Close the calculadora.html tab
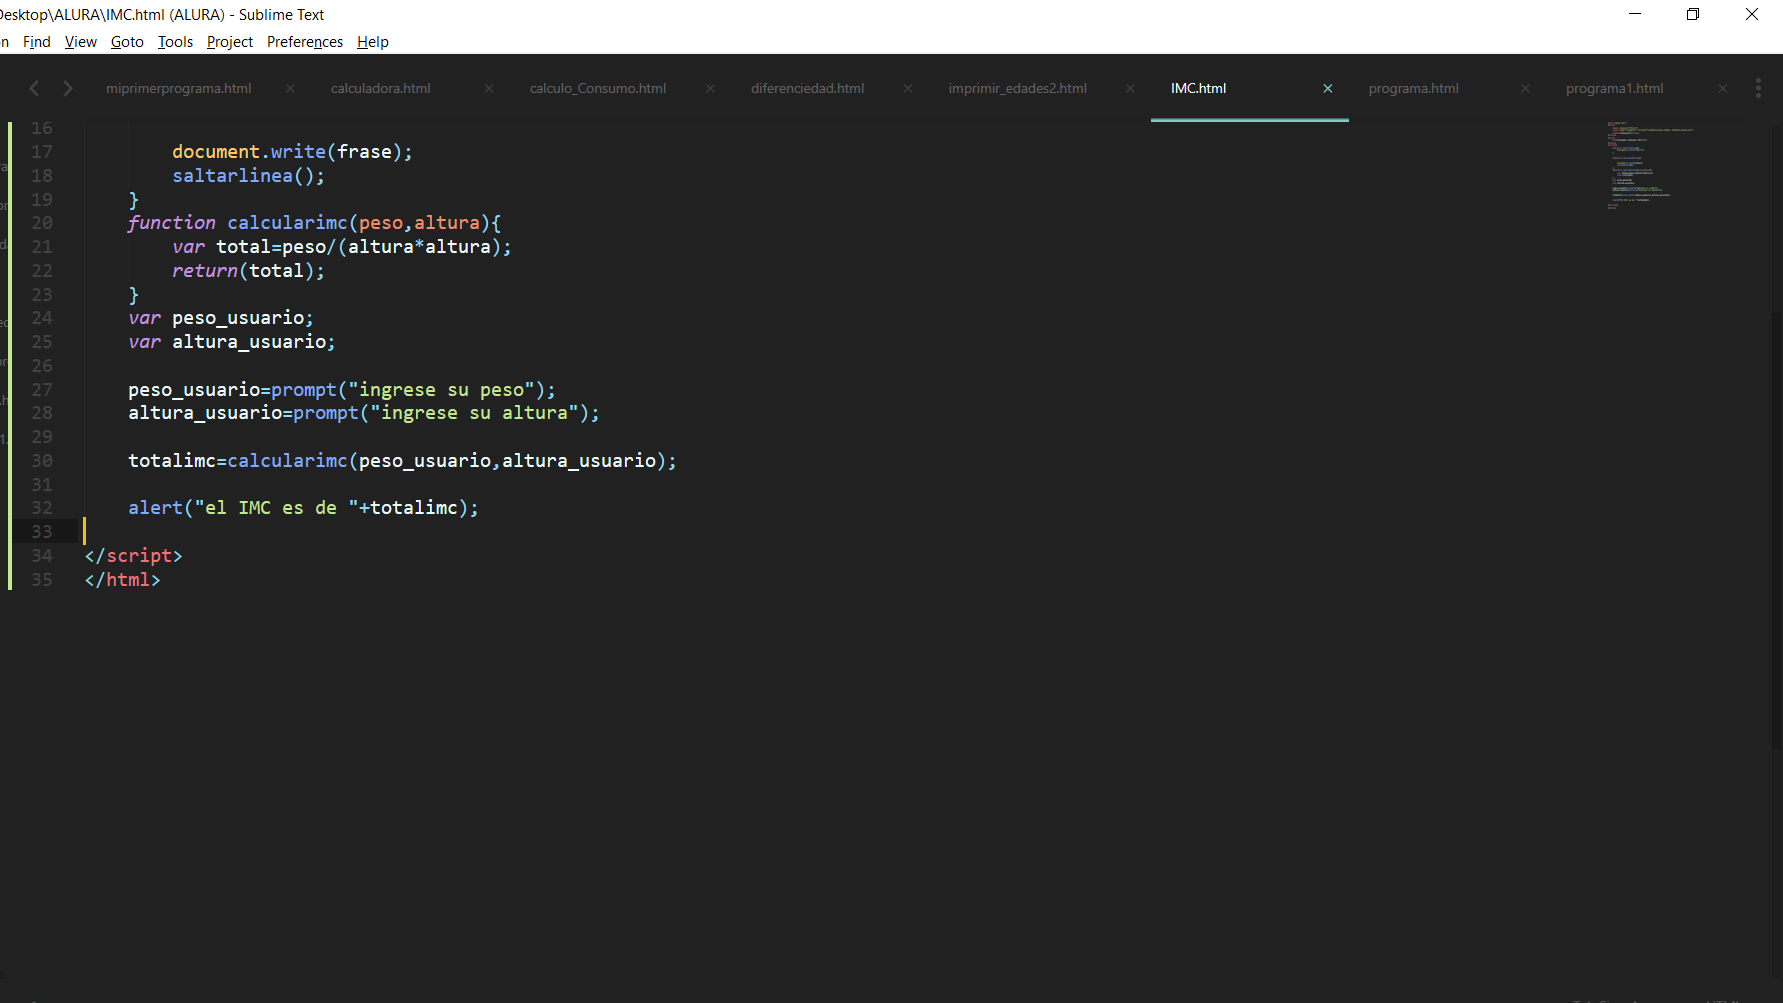The width and height of the screenshot is (1783, 1003). (x=489, y=88)
